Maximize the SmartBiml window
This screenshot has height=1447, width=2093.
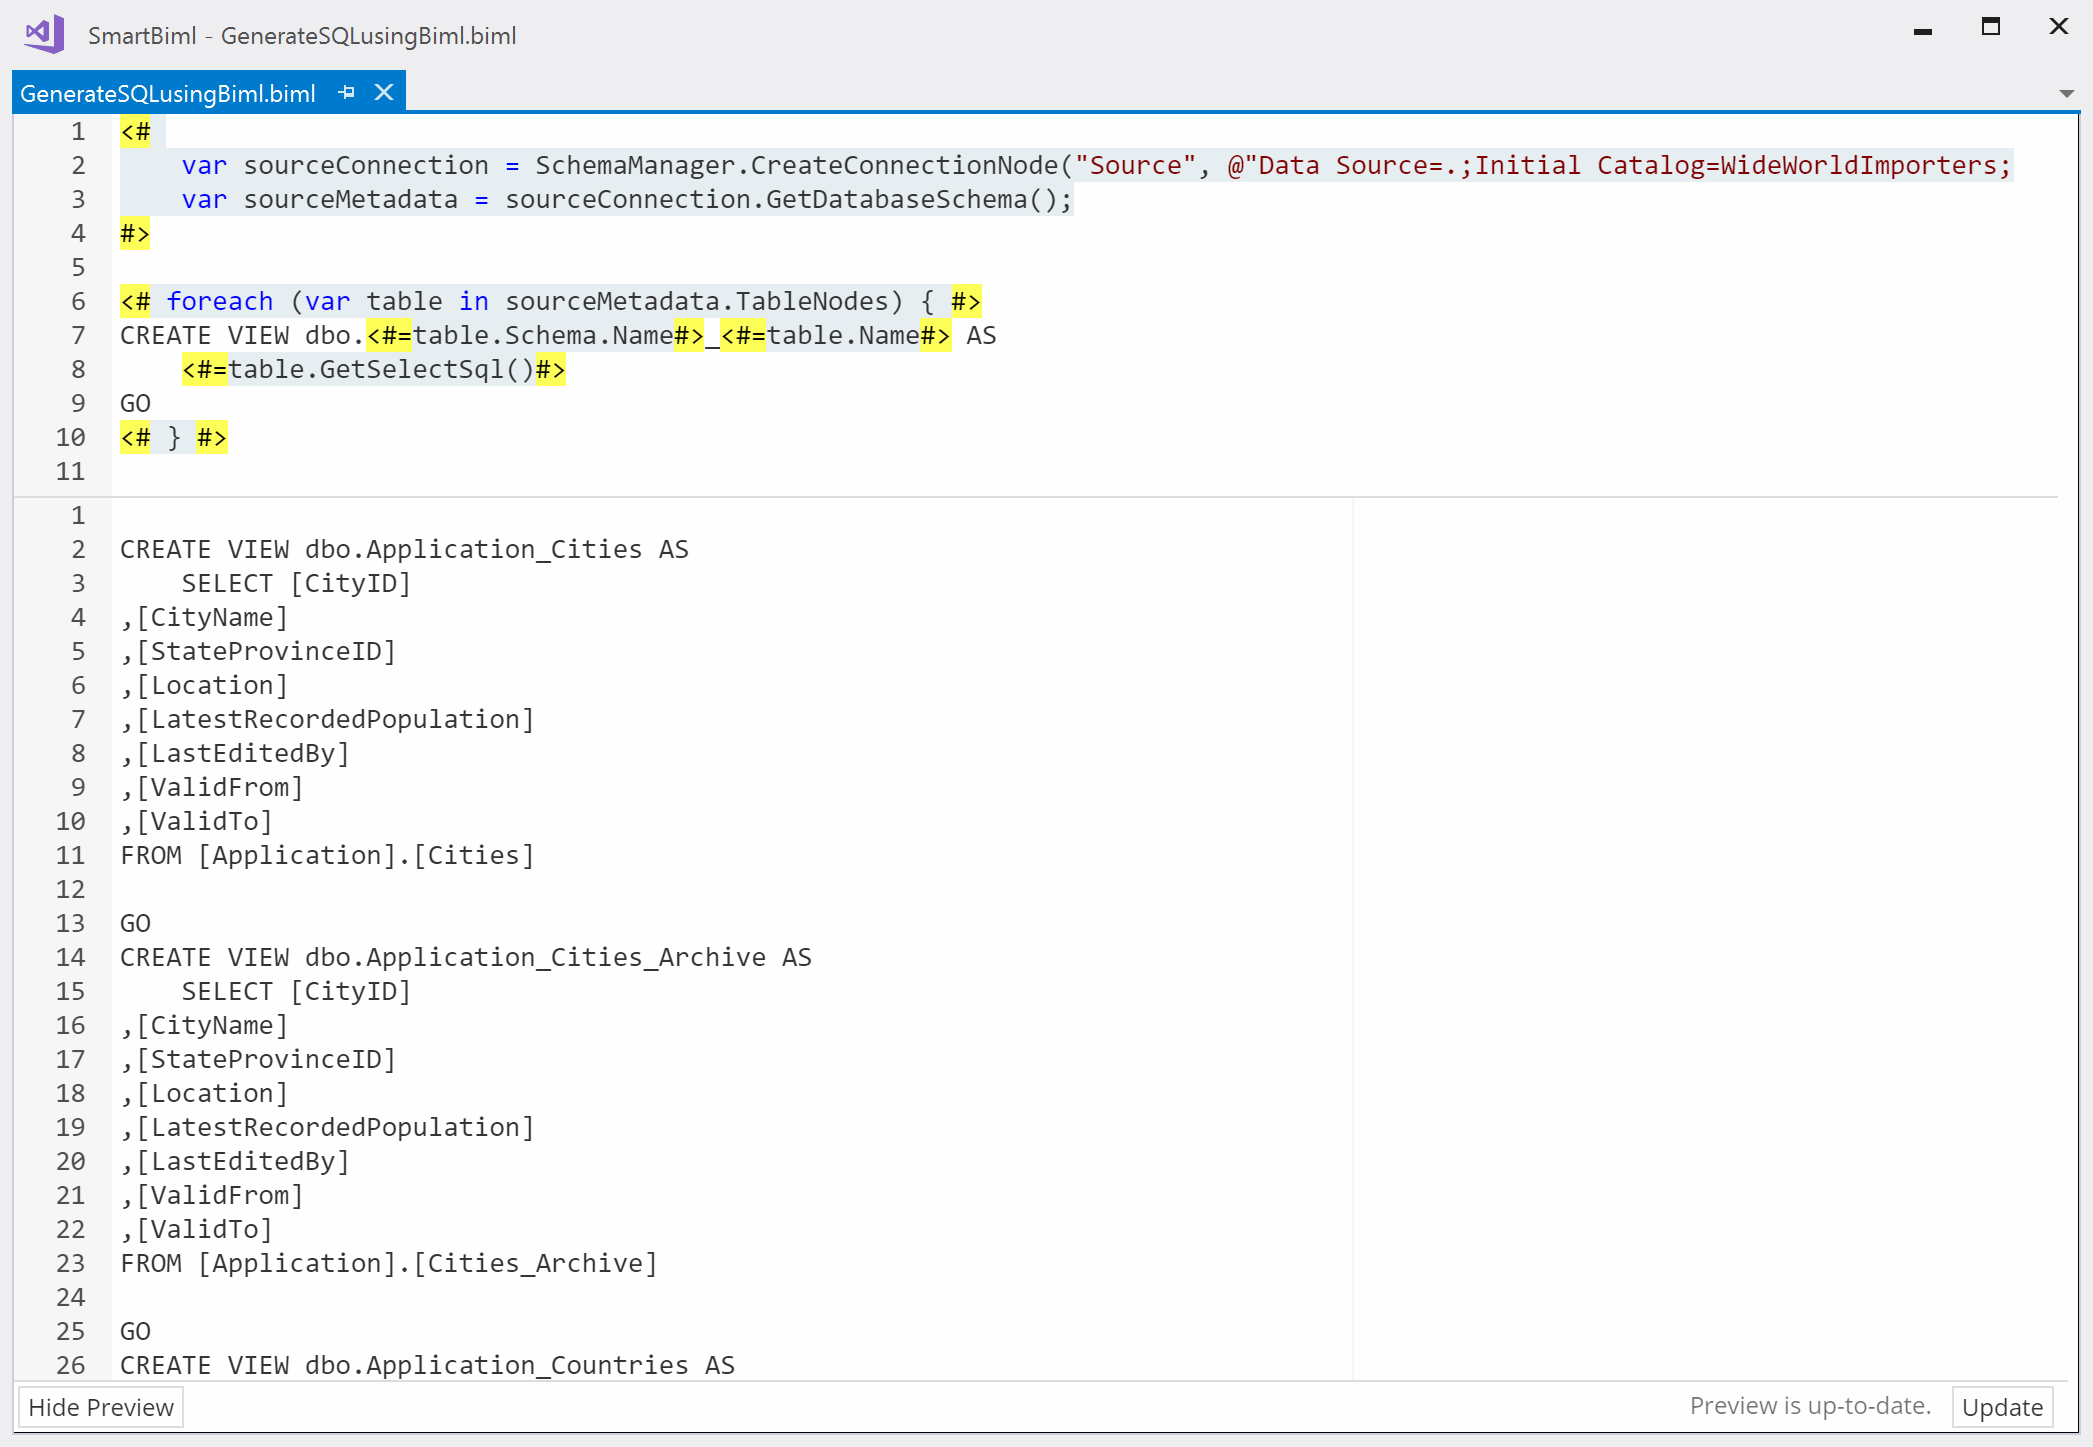pyautogui.click(x=1990, y=27)
